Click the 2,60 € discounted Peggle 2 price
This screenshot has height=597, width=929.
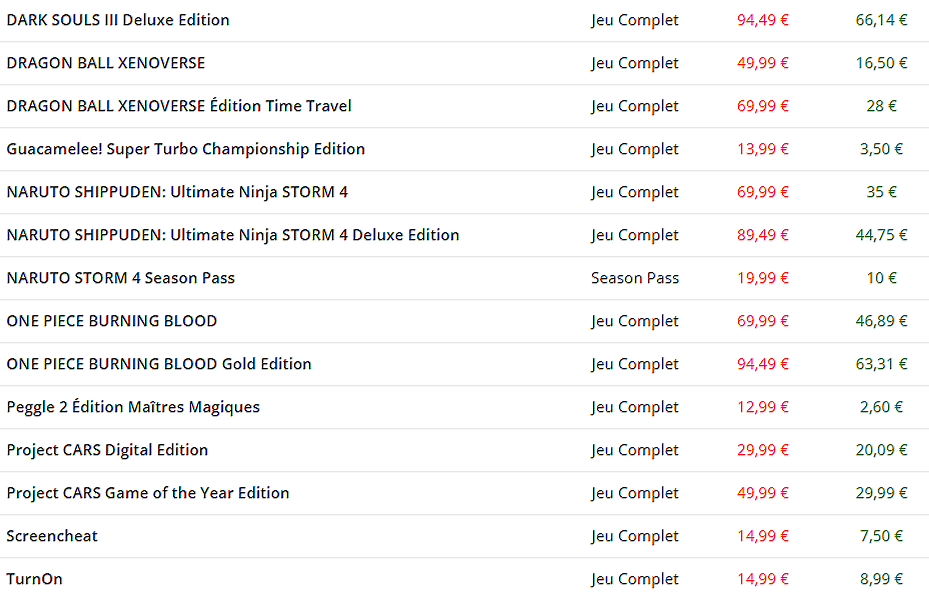pos(881,407)
